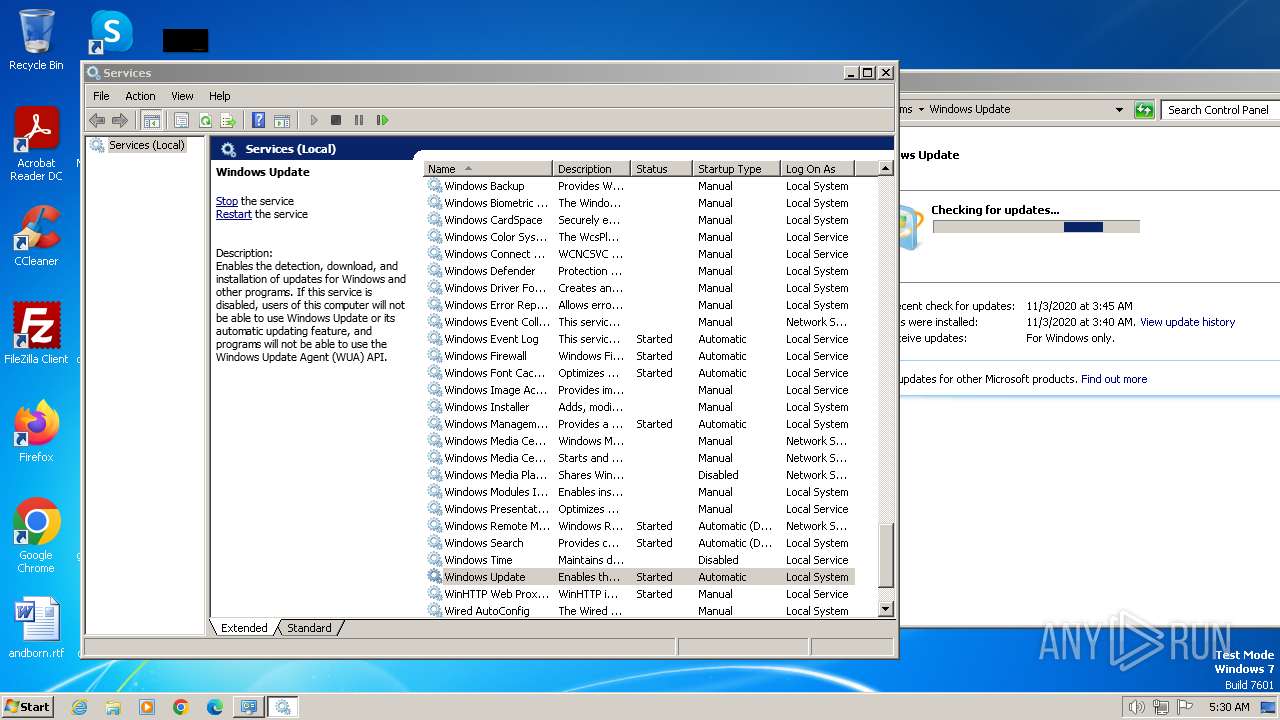Click the taskbar clock showing 5:30 AM
The image size is (1280, 720).
(1229, 707)
